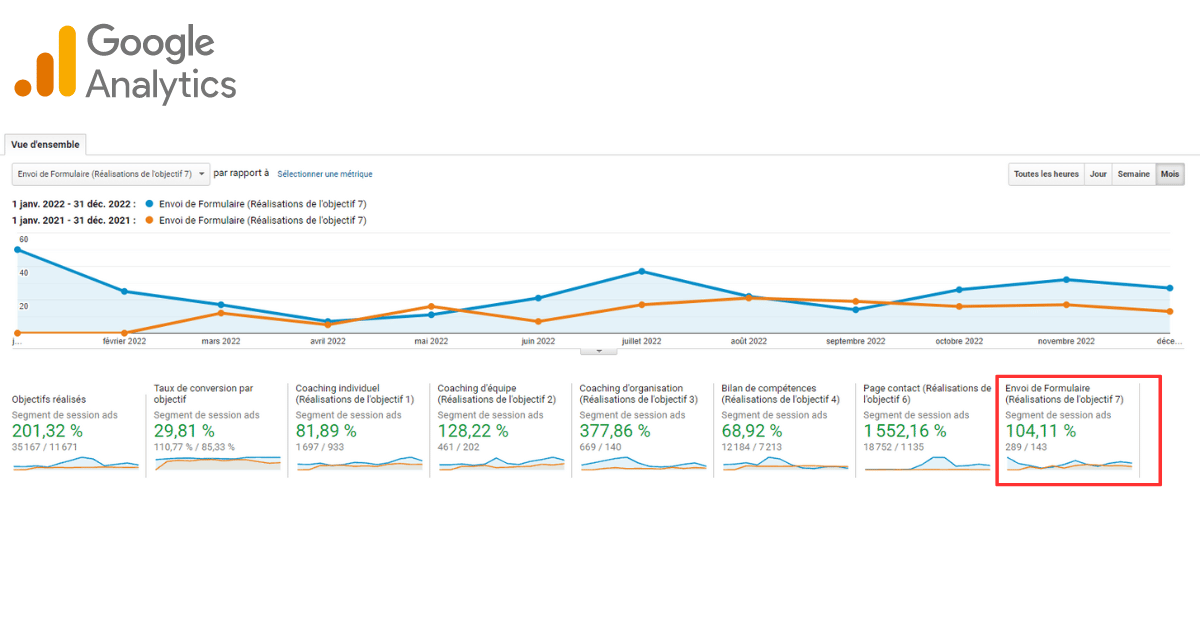
Task: Click the novembre 2022 blue data point
Action: 1066,280
